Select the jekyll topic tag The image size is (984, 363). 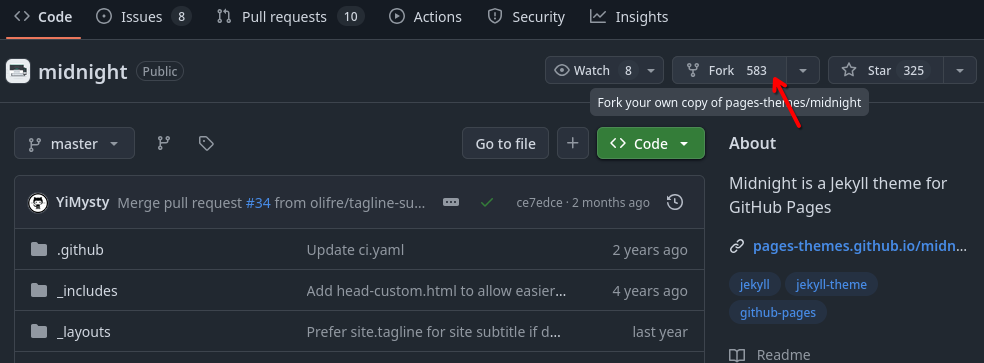pyautogui.click(x=754, y=284)
